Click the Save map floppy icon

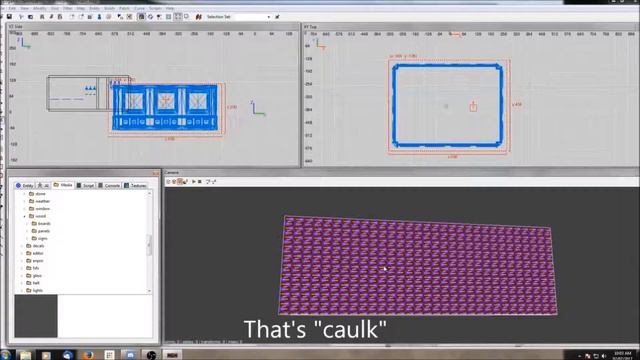9,17
